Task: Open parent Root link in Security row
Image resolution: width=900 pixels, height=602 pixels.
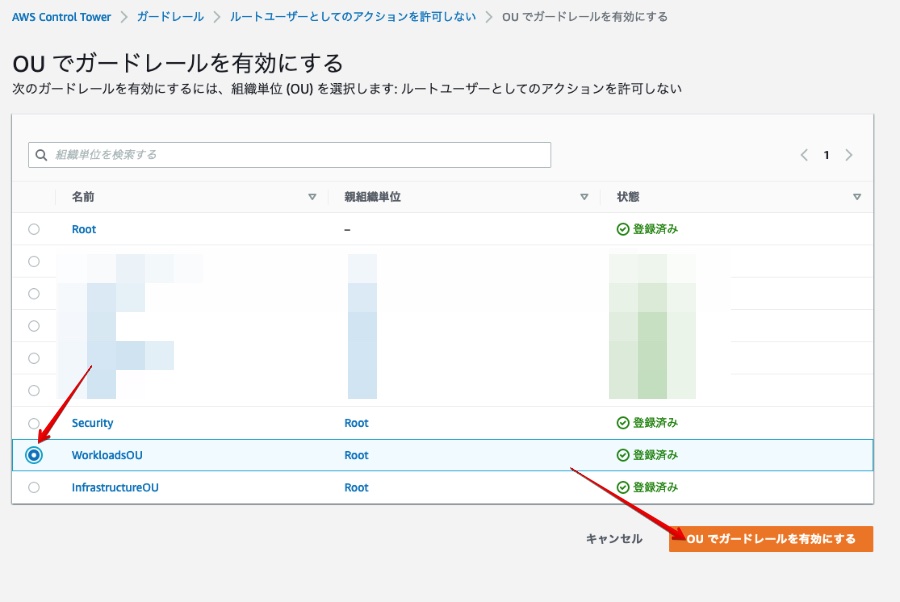Action: pos(356,423)
